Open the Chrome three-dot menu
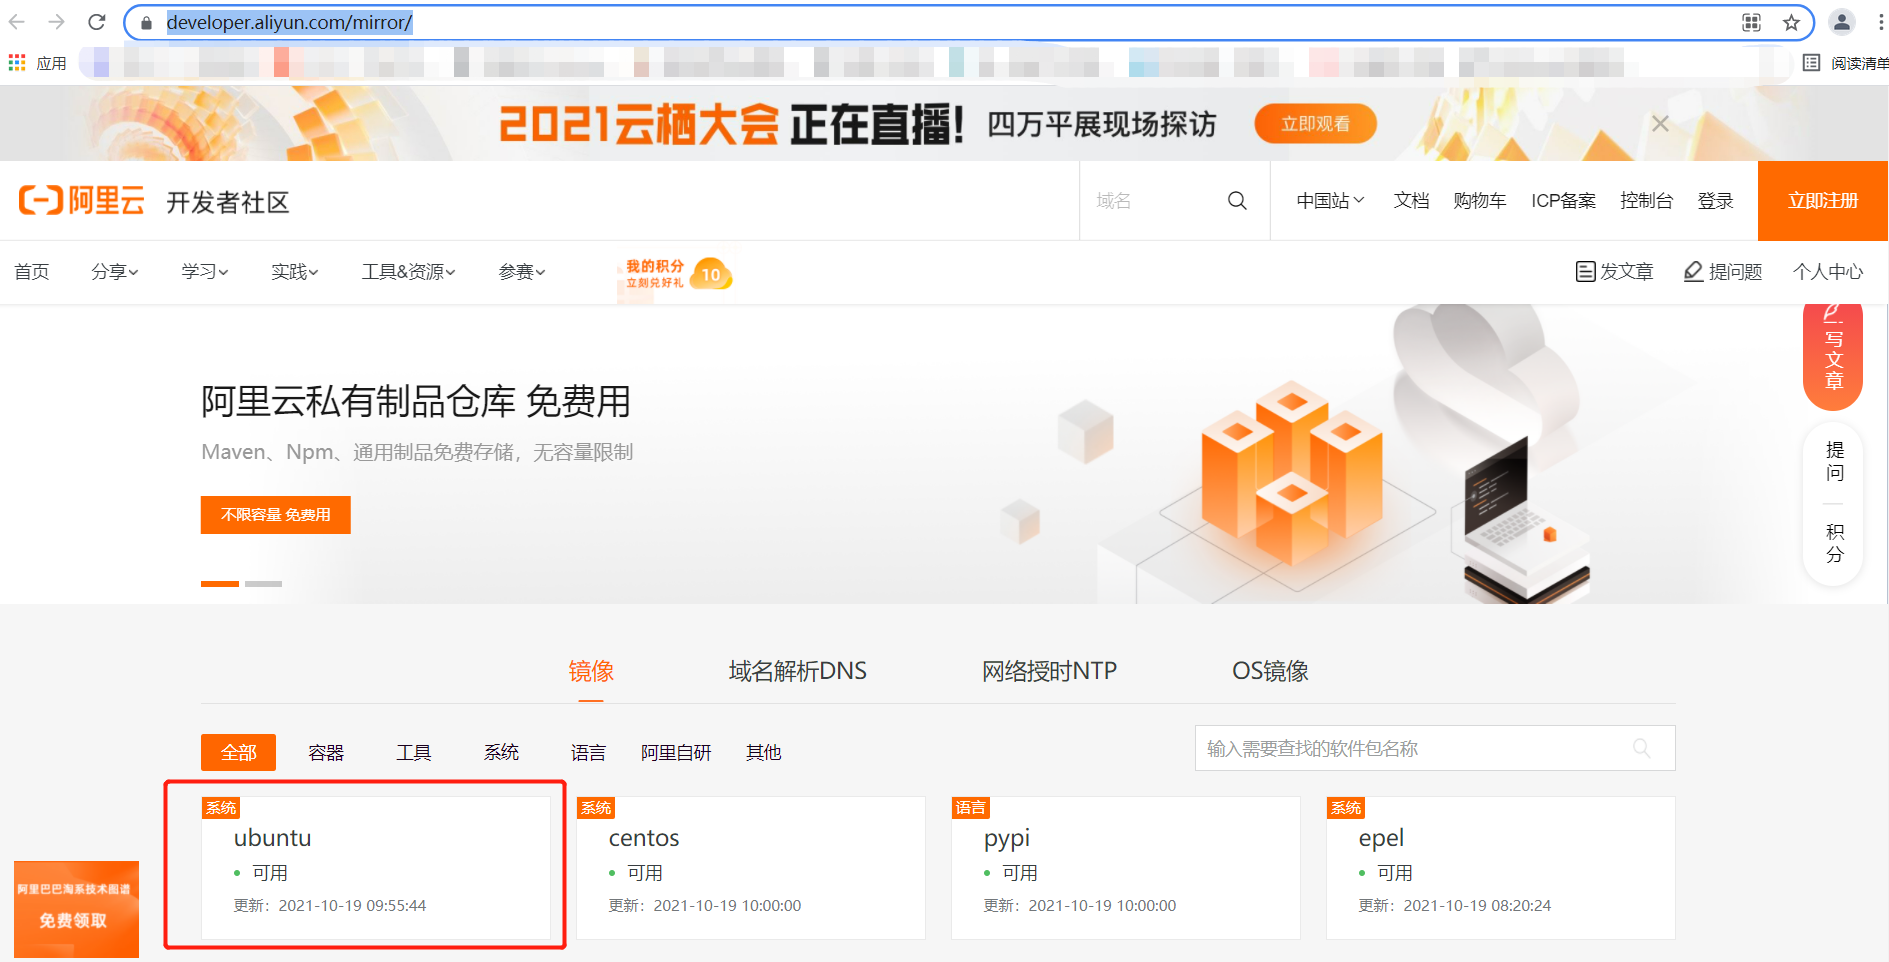Viewport: 1889px width, 962px height. (x=1880, y=22)
